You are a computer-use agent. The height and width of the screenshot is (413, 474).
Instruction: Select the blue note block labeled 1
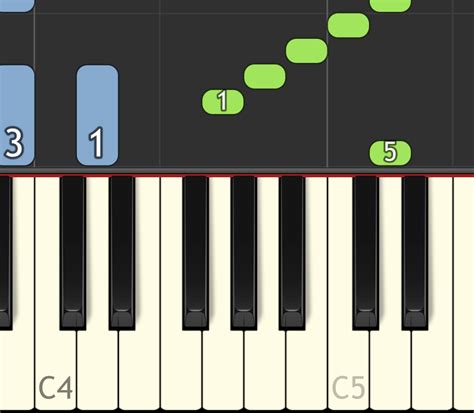tap(97, 115)
